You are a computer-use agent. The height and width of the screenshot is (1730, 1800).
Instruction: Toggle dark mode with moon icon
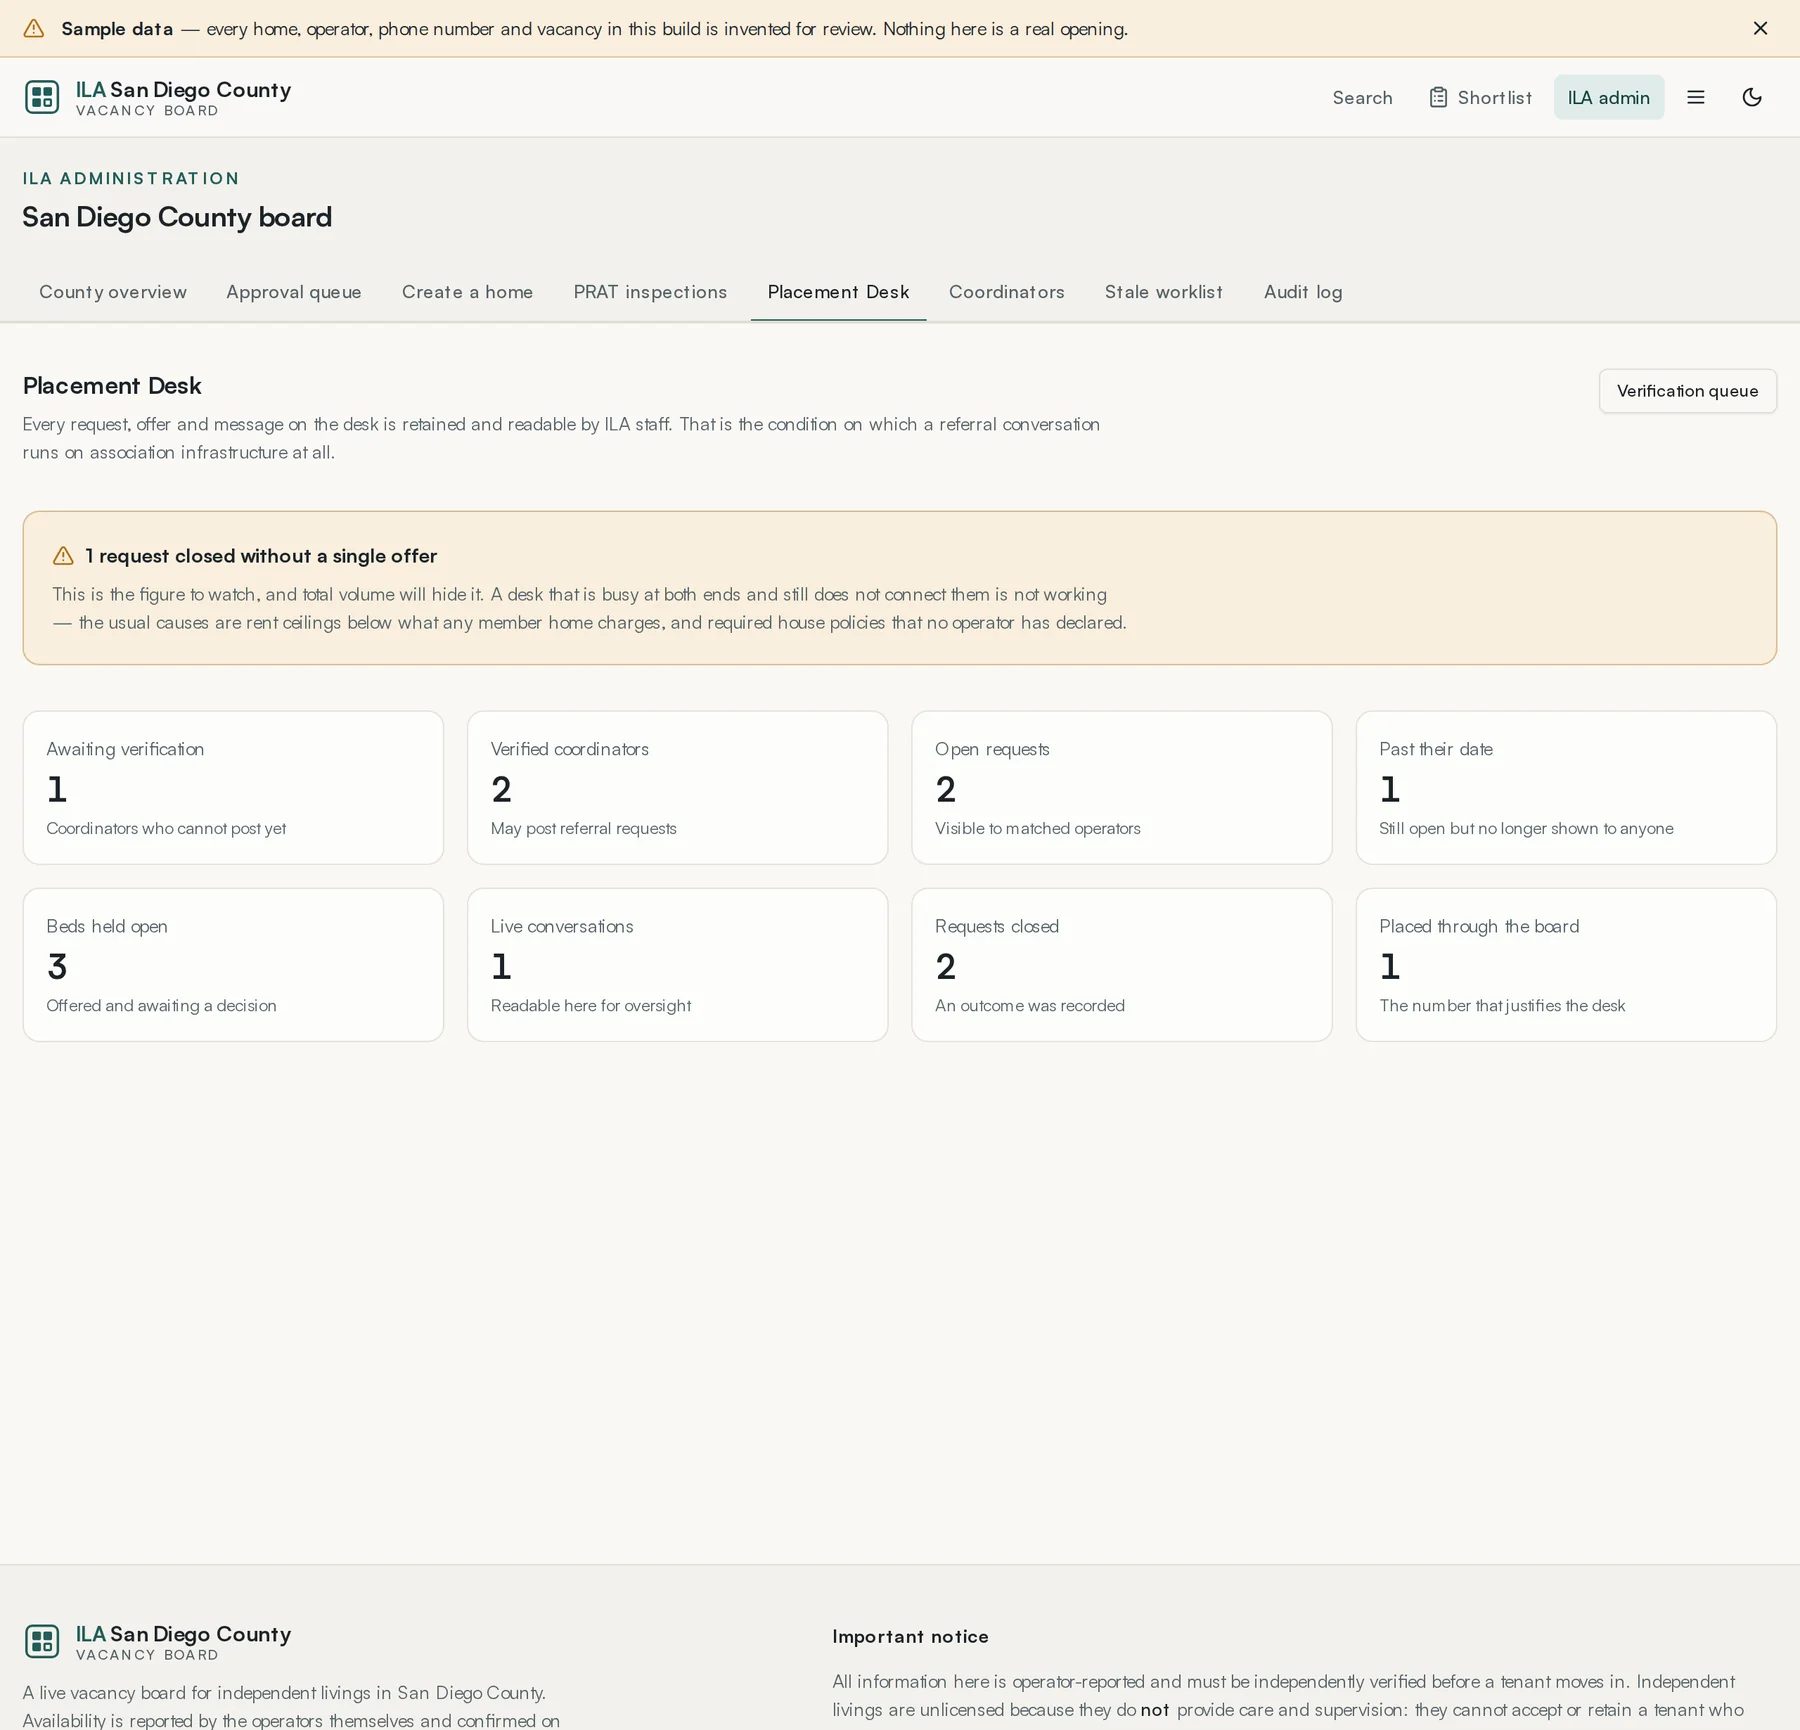[x=1752, y=97]
